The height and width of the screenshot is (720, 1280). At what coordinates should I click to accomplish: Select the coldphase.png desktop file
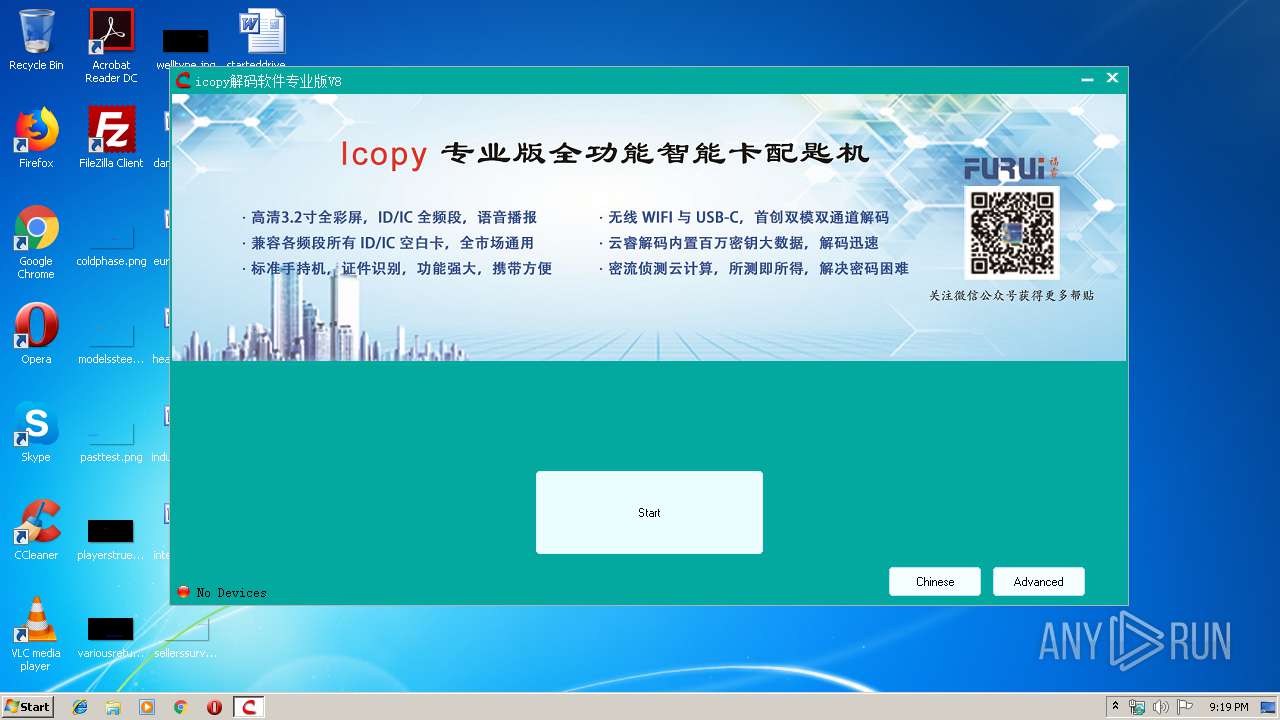point(111,243)
